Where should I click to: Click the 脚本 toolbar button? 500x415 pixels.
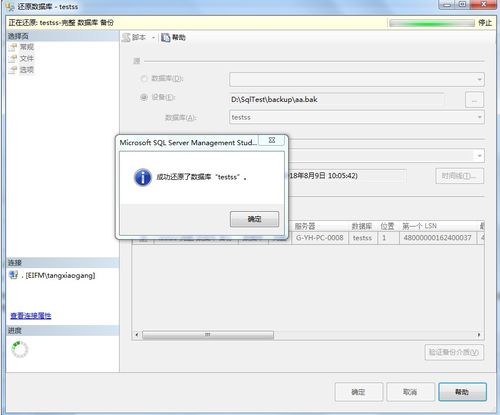(x=134, y=37)
